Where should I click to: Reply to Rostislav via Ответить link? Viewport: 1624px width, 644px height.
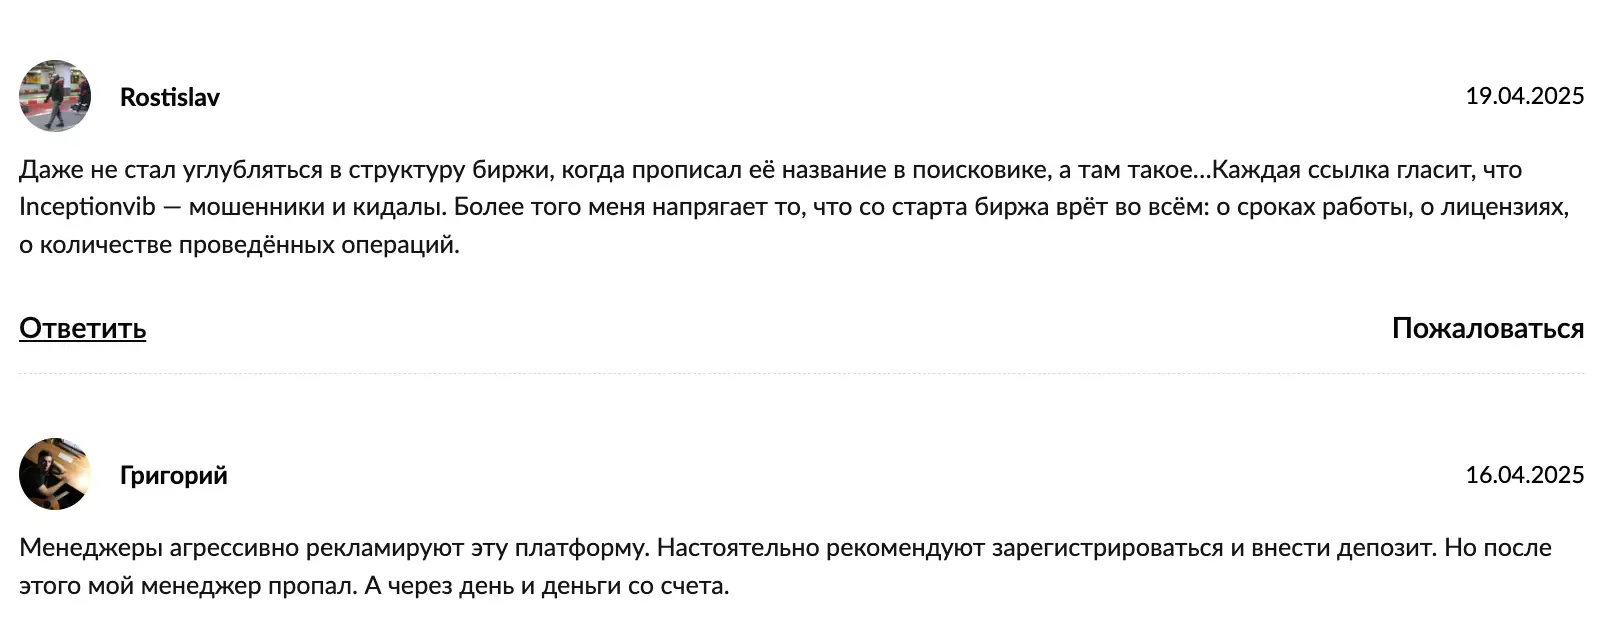(83, 328)
